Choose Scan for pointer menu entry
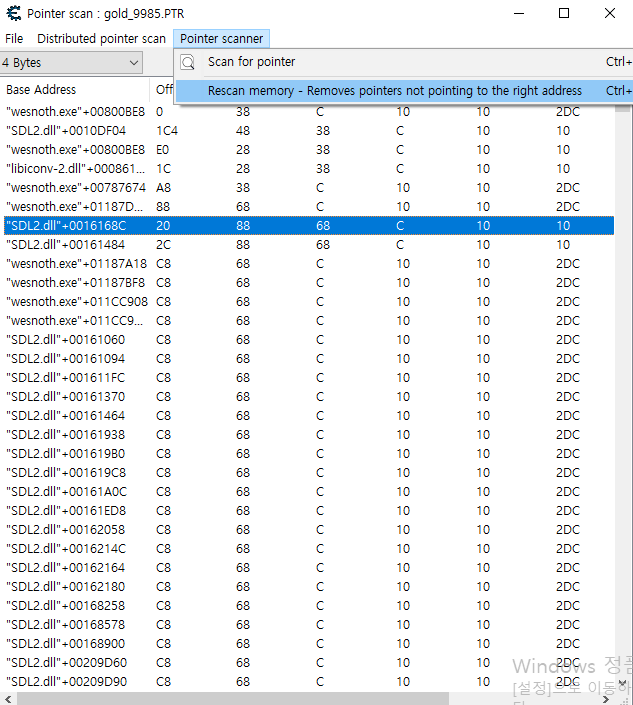The width and height of the screenshot is (633, 705). [x=404, y=62]
